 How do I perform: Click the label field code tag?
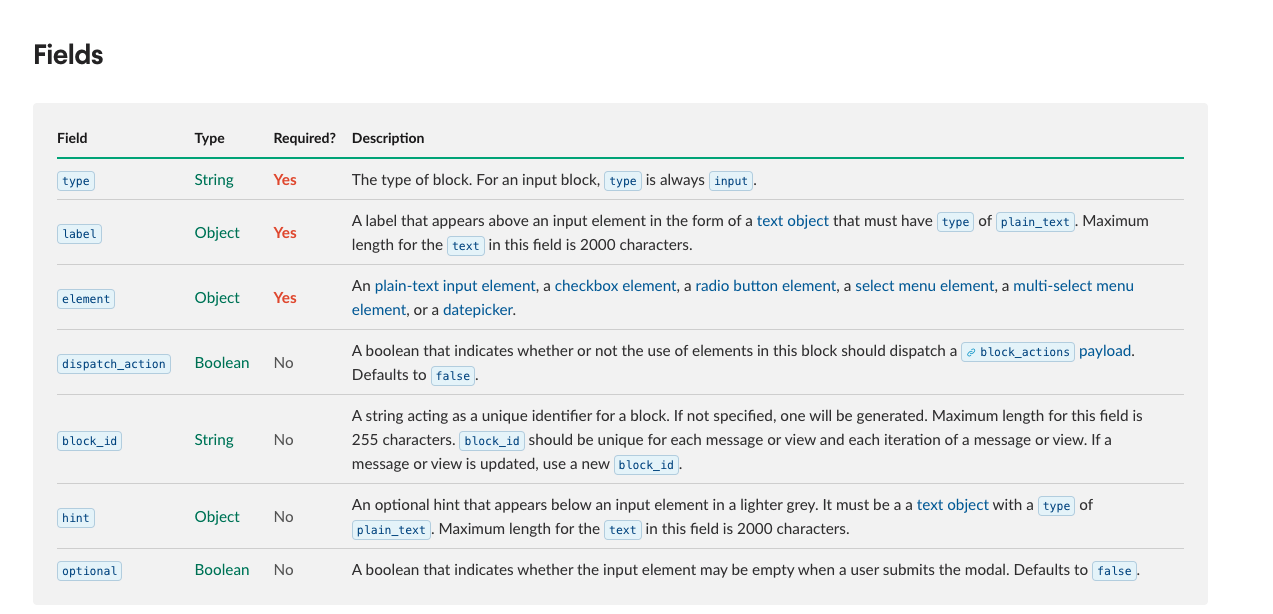79,233
